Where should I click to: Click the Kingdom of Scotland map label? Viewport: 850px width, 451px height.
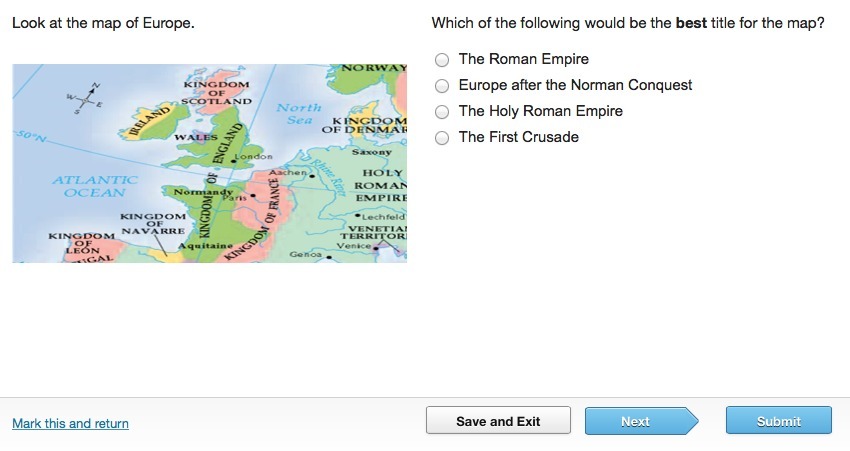coord(216,93)
